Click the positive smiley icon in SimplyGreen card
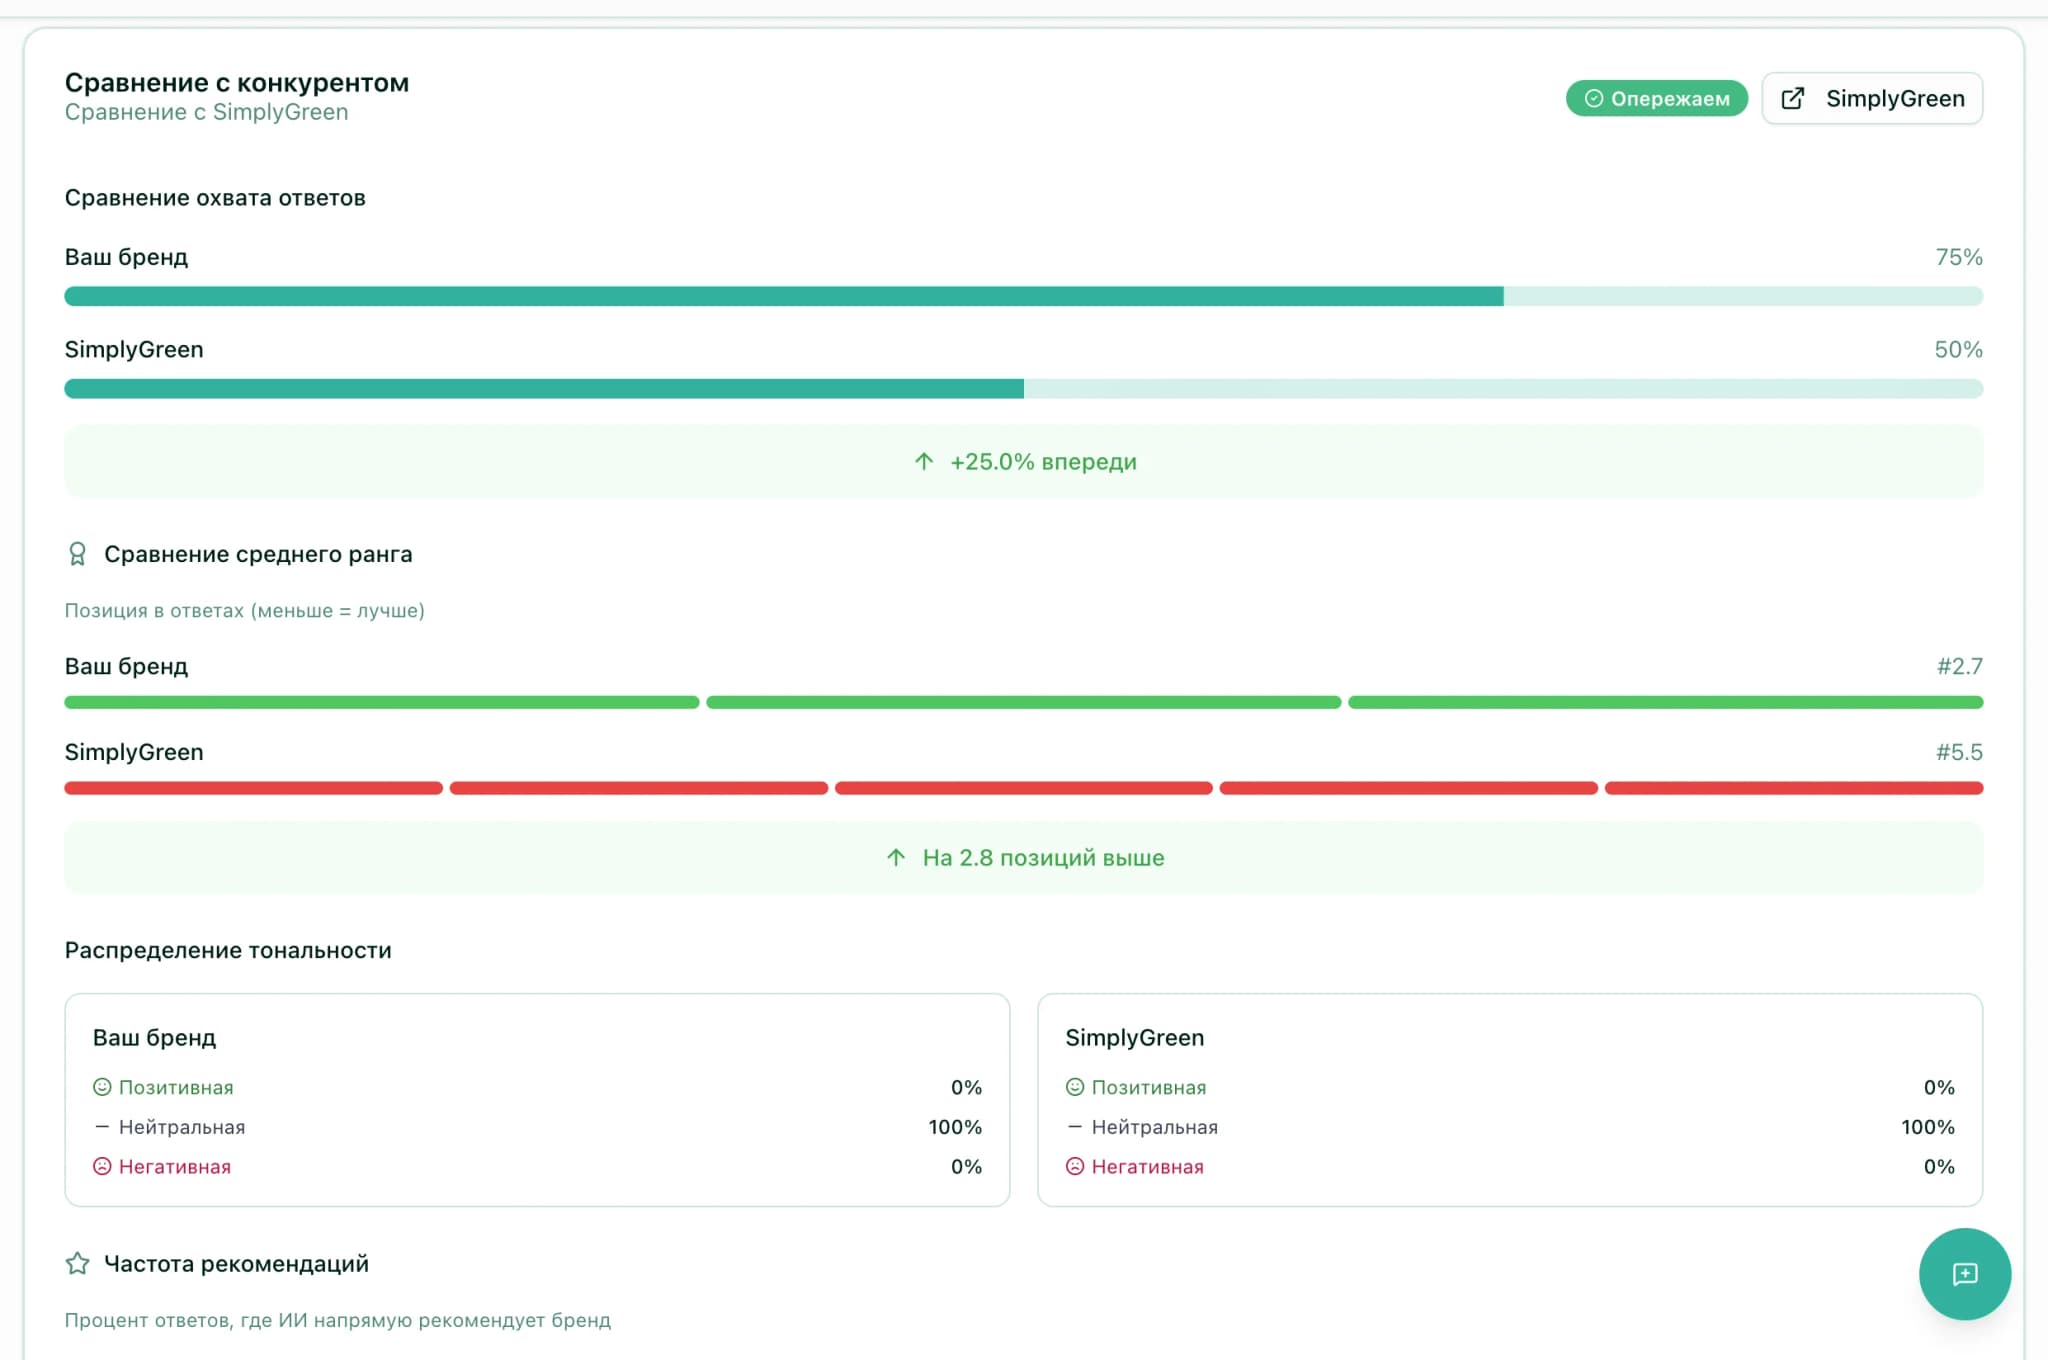Viewport: 2048px width, 1360px height. click(1075, 1087)
